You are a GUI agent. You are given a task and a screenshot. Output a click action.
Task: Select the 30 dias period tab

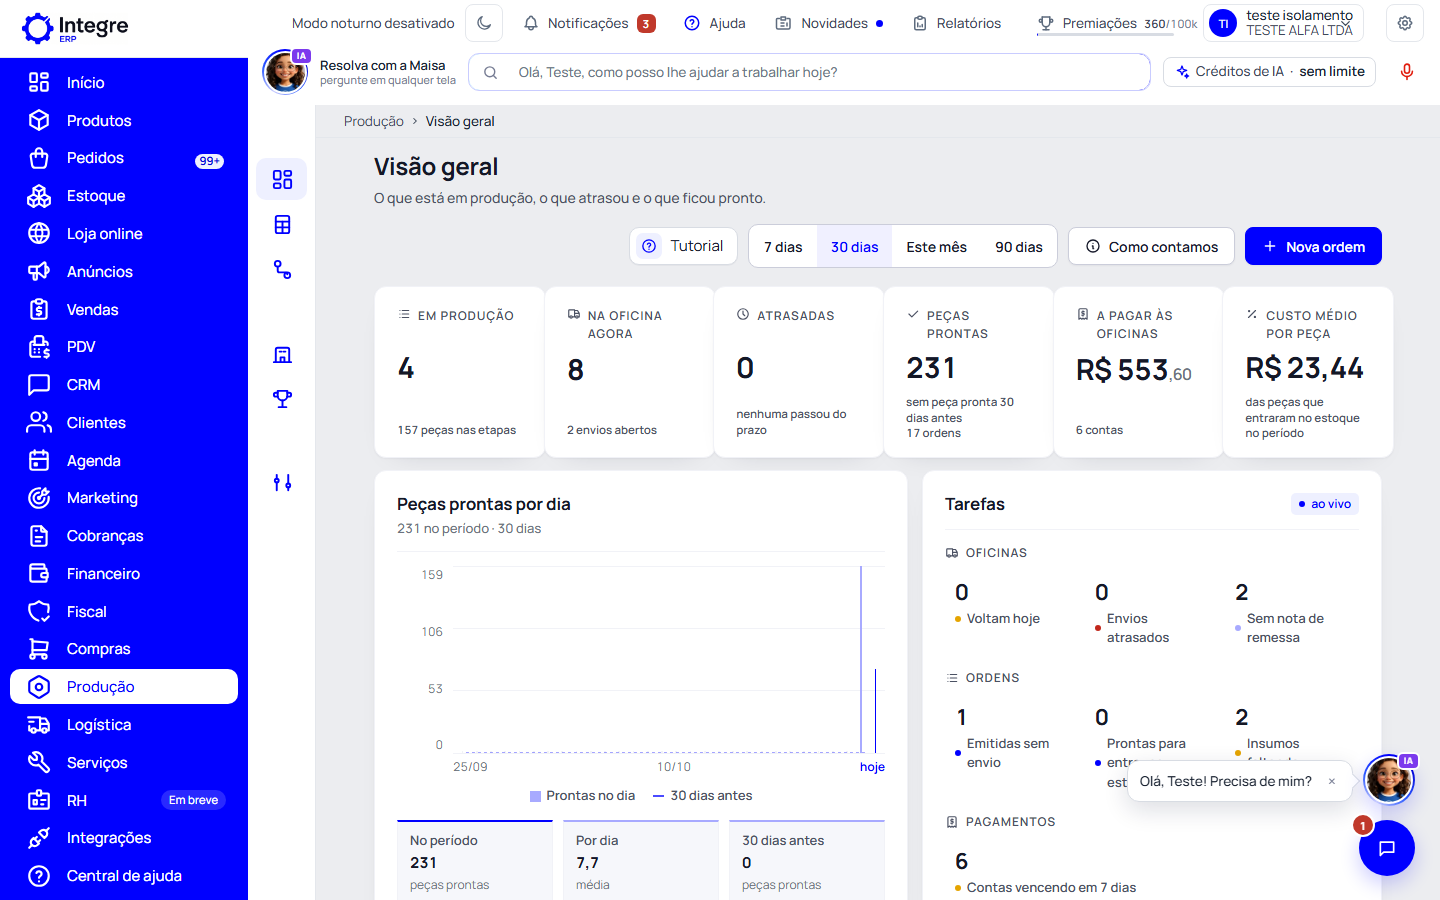855,247
